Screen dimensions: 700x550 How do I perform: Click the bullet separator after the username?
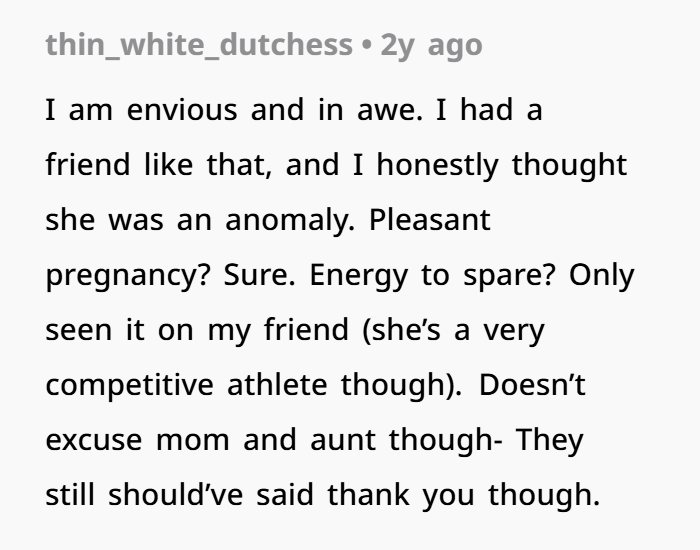click(367, 46)
